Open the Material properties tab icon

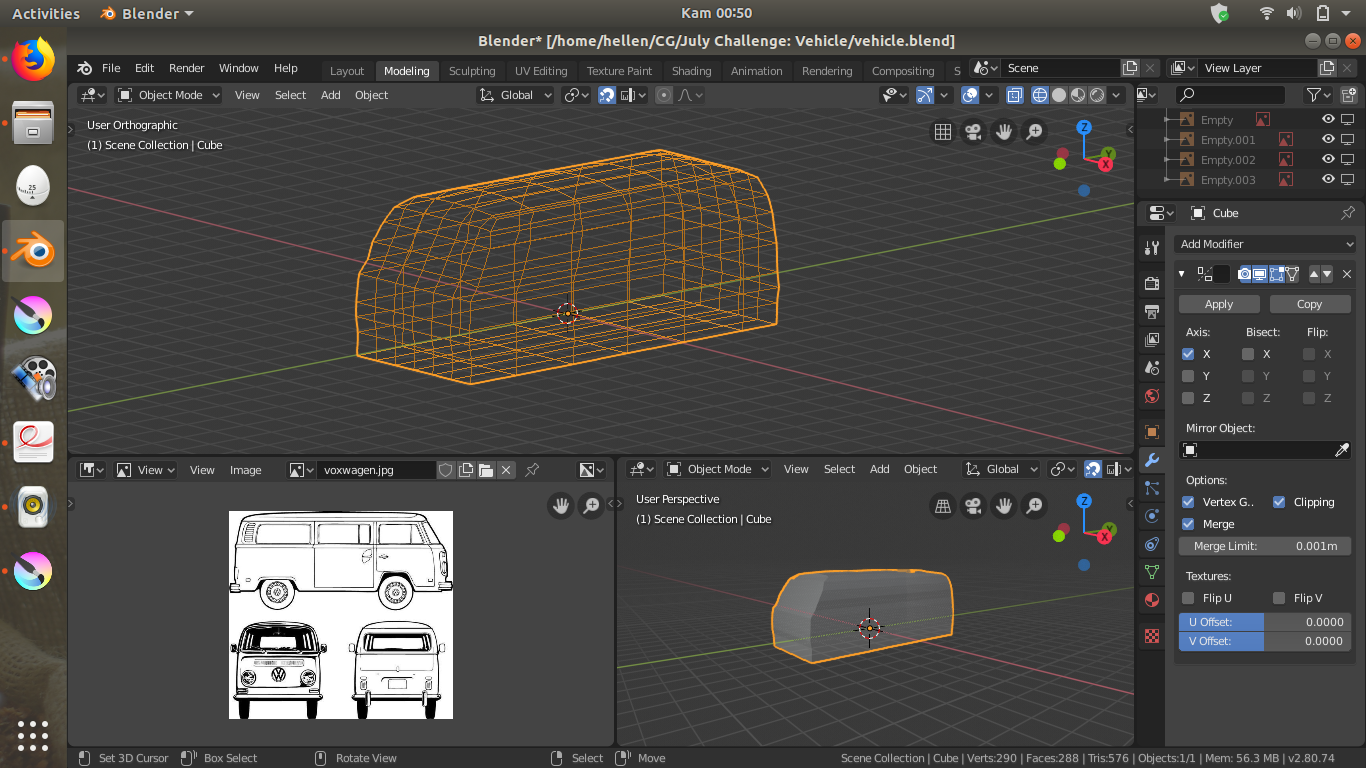[1152, 600]
